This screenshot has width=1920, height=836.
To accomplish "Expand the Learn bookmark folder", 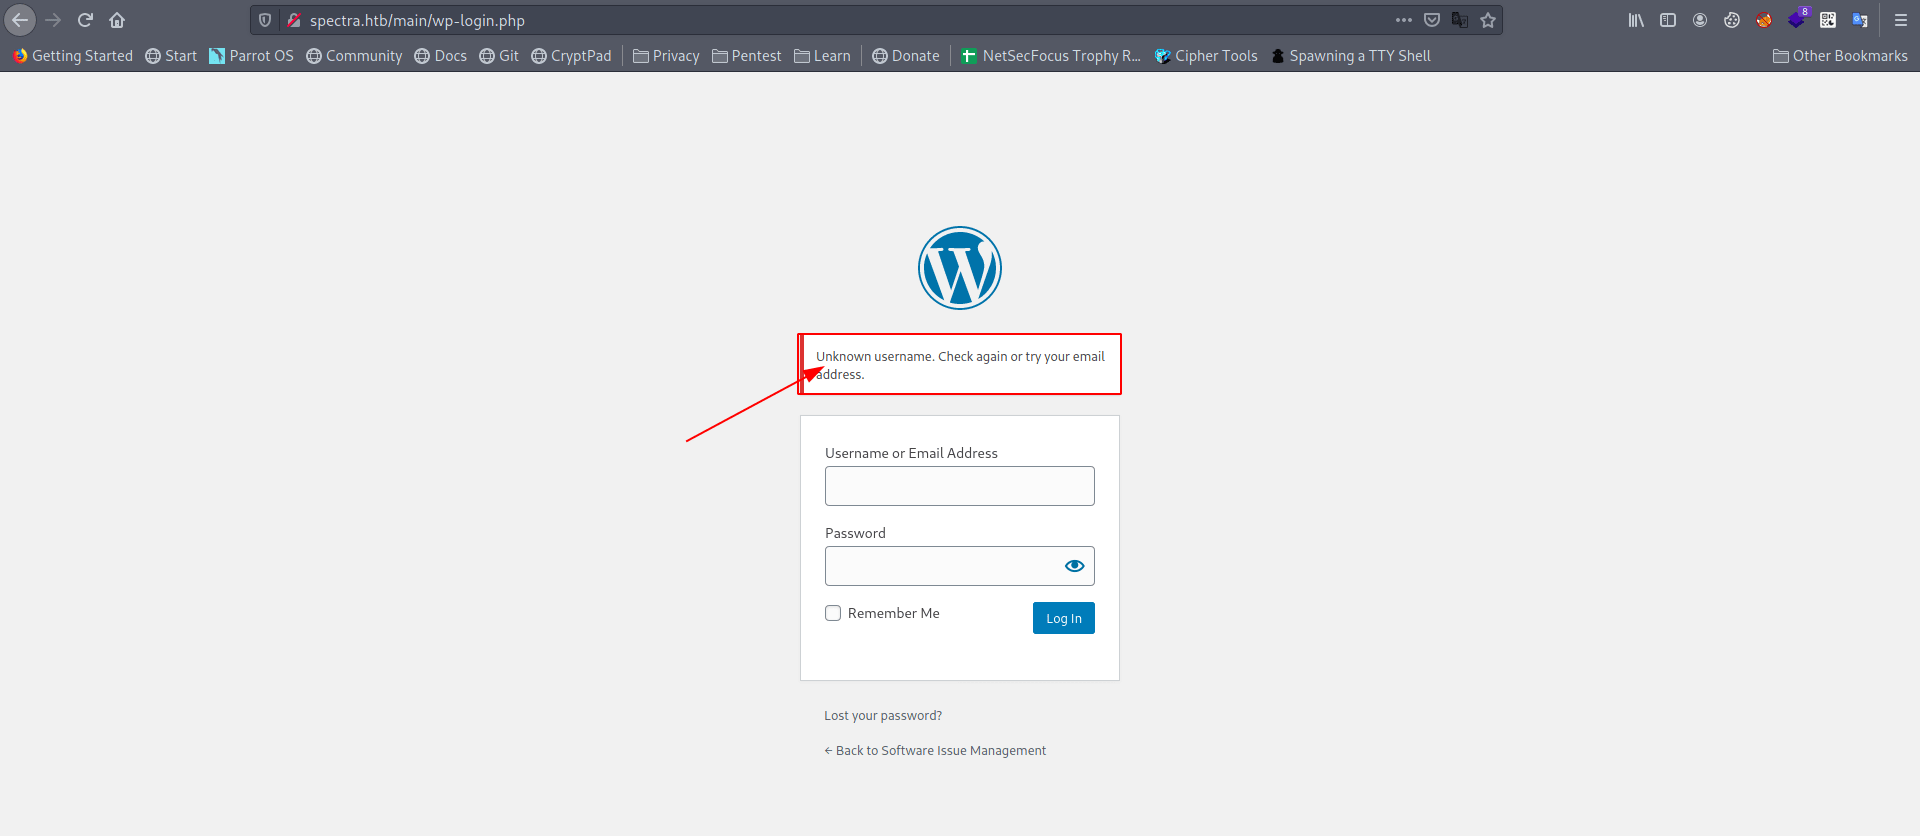I will coord(822,56).
